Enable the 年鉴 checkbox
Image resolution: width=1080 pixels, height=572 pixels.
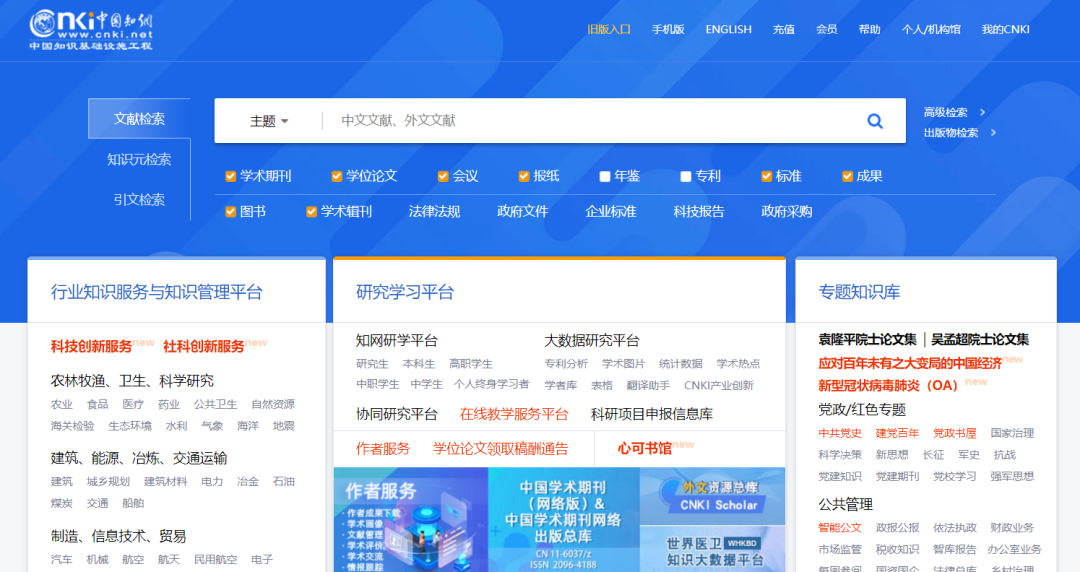tap(605, 176)
